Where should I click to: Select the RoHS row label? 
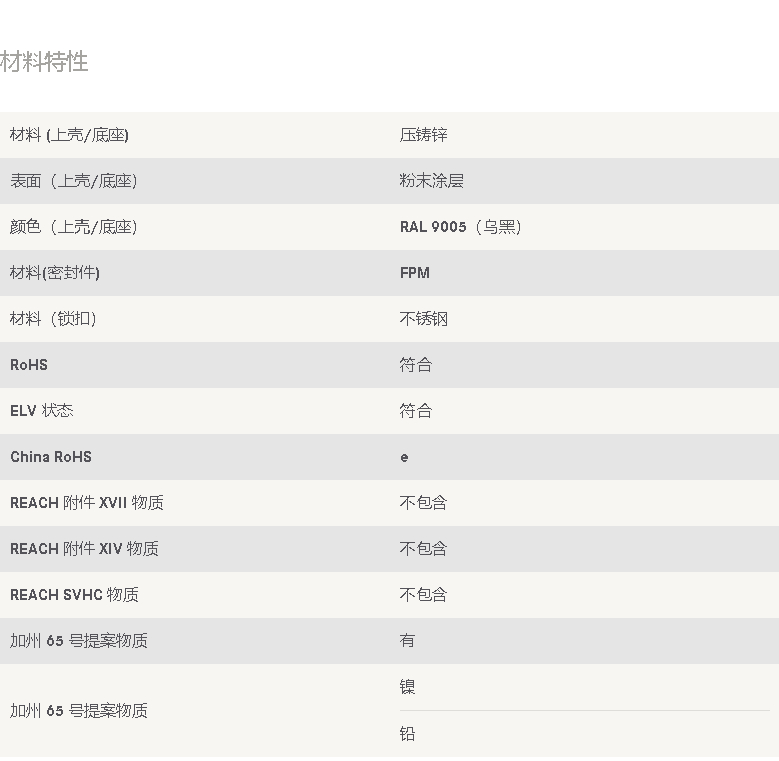pyautogui.click(x=29, y=365)
